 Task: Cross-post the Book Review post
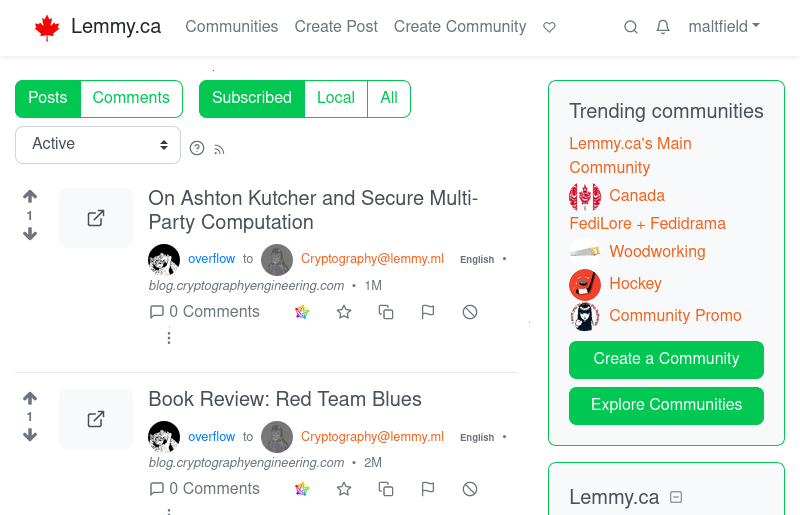[386, 489]
